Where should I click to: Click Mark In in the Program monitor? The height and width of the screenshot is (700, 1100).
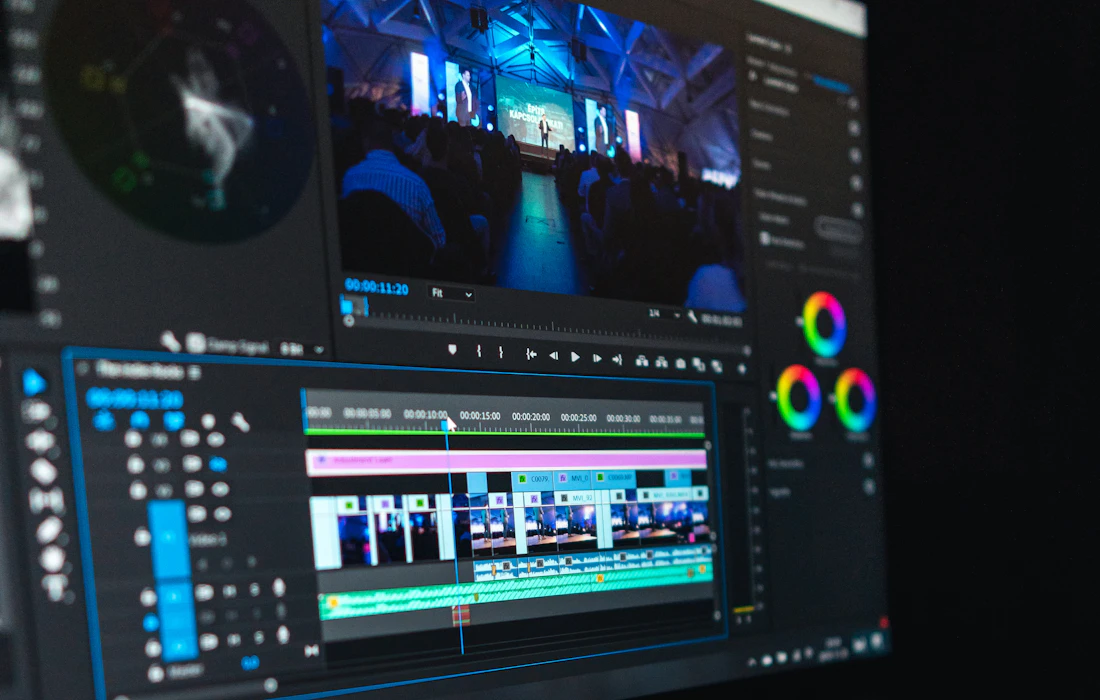click(479, 351)
